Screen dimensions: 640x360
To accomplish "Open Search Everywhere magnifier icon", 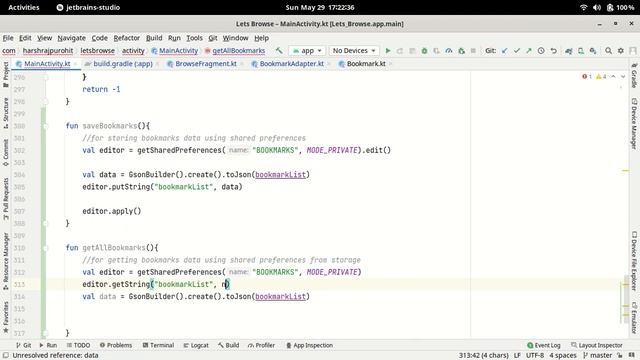I will click(x=608, y=51).
